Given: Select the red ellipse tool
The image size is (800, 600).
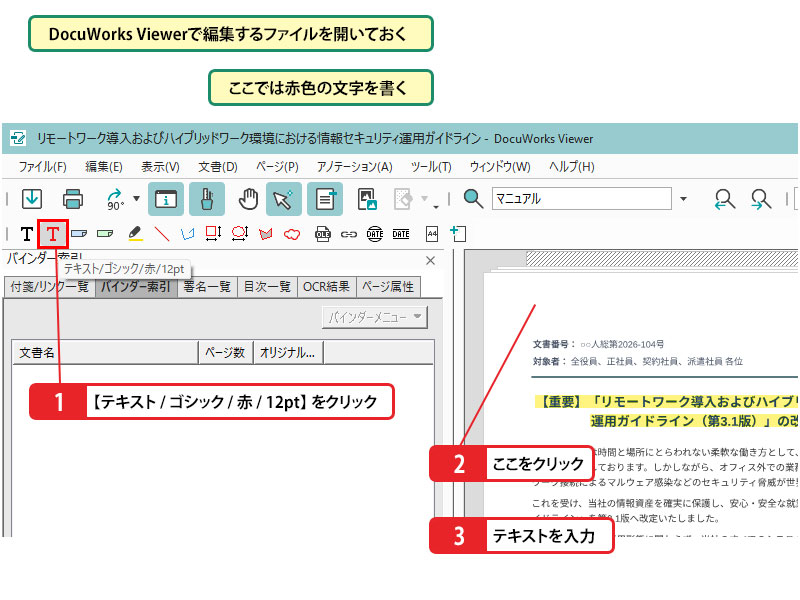Looking at the screenshot, I should pos(240,234).
